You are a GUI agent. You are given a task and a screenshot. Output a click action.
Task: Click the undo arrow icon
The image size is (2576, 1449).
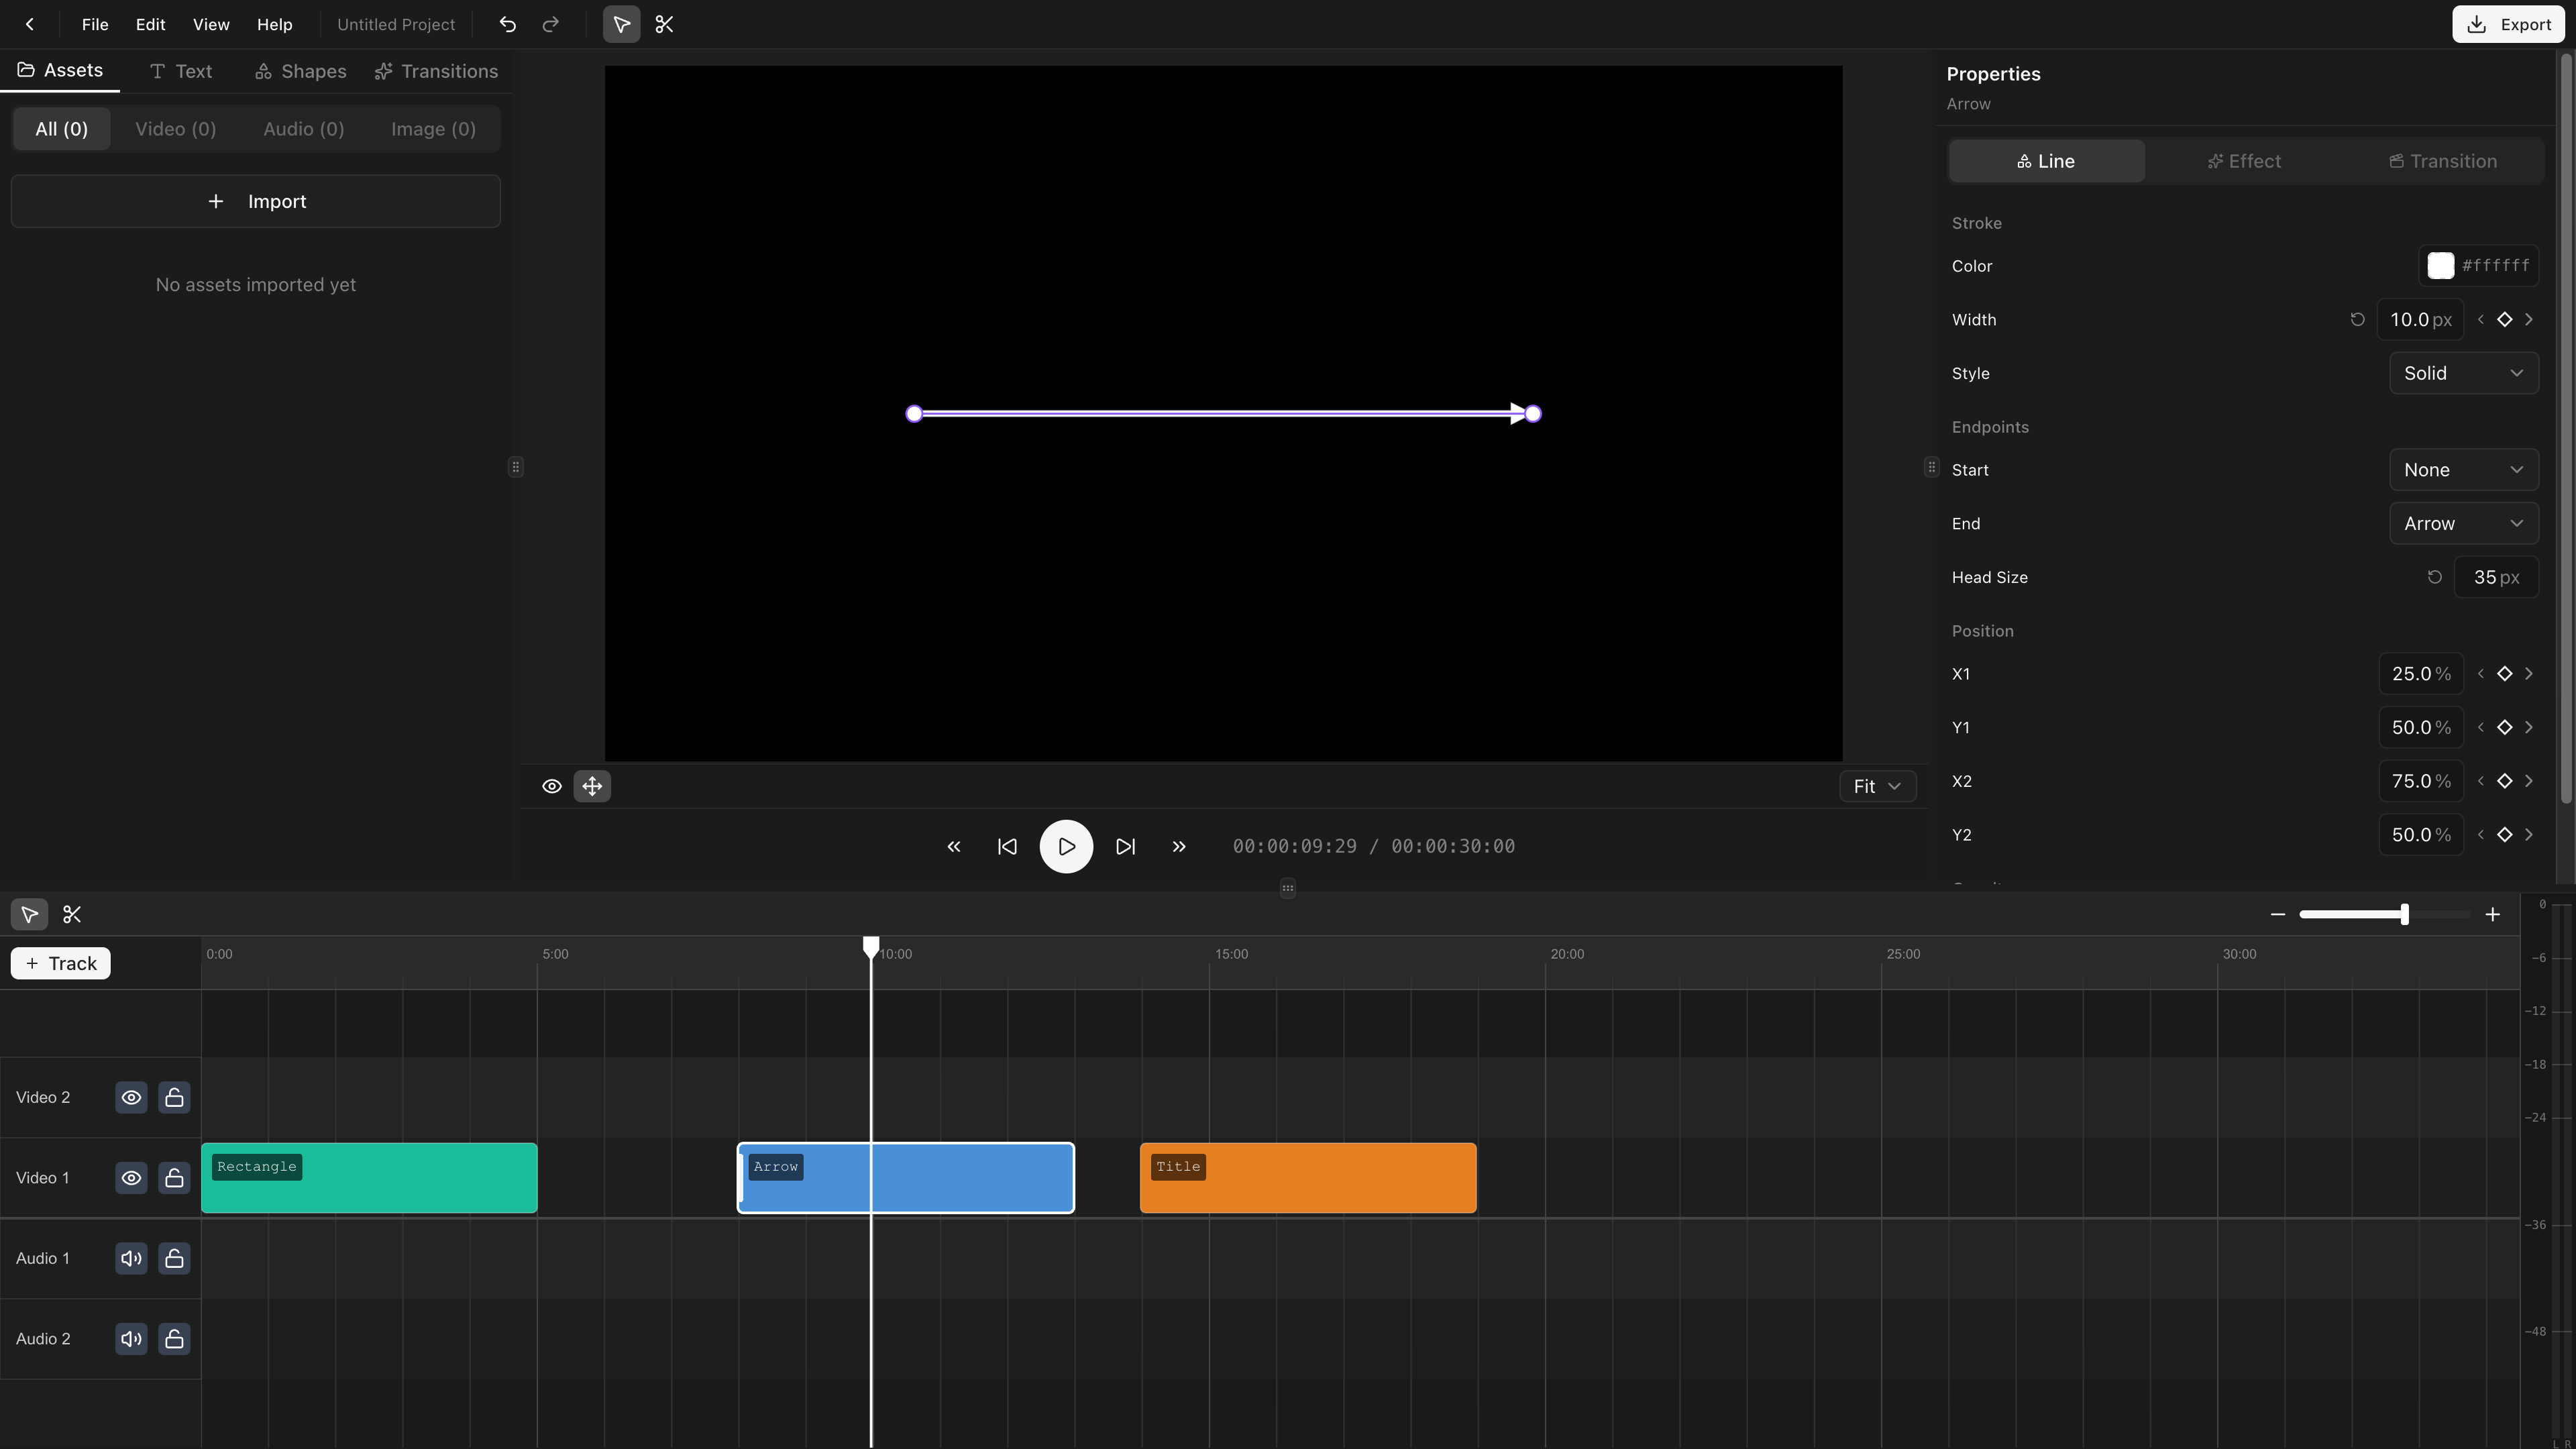pyautogui.click(x=507, y=24)
